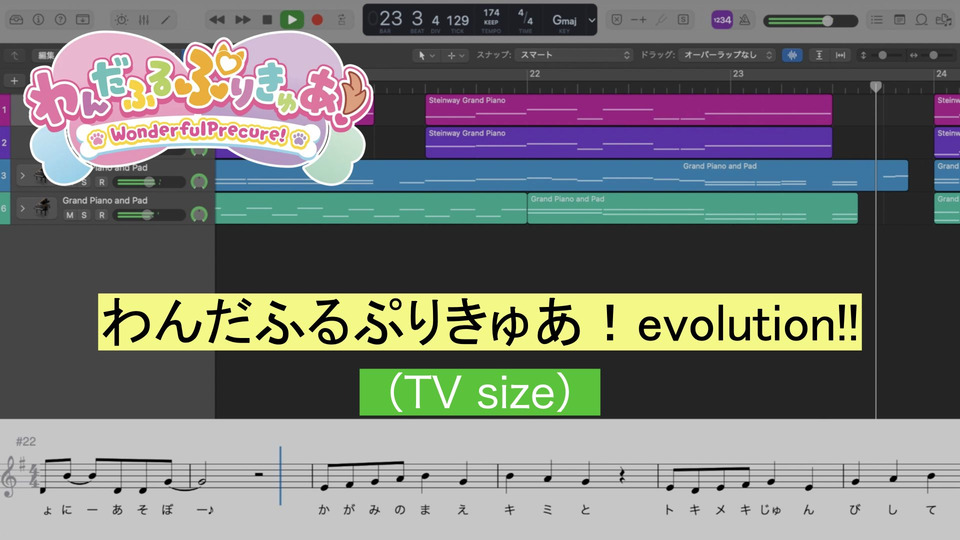The height and width of the screenshot is (540, 960).
Task: Click the tempo value 174
Action: tap(491, 13)
